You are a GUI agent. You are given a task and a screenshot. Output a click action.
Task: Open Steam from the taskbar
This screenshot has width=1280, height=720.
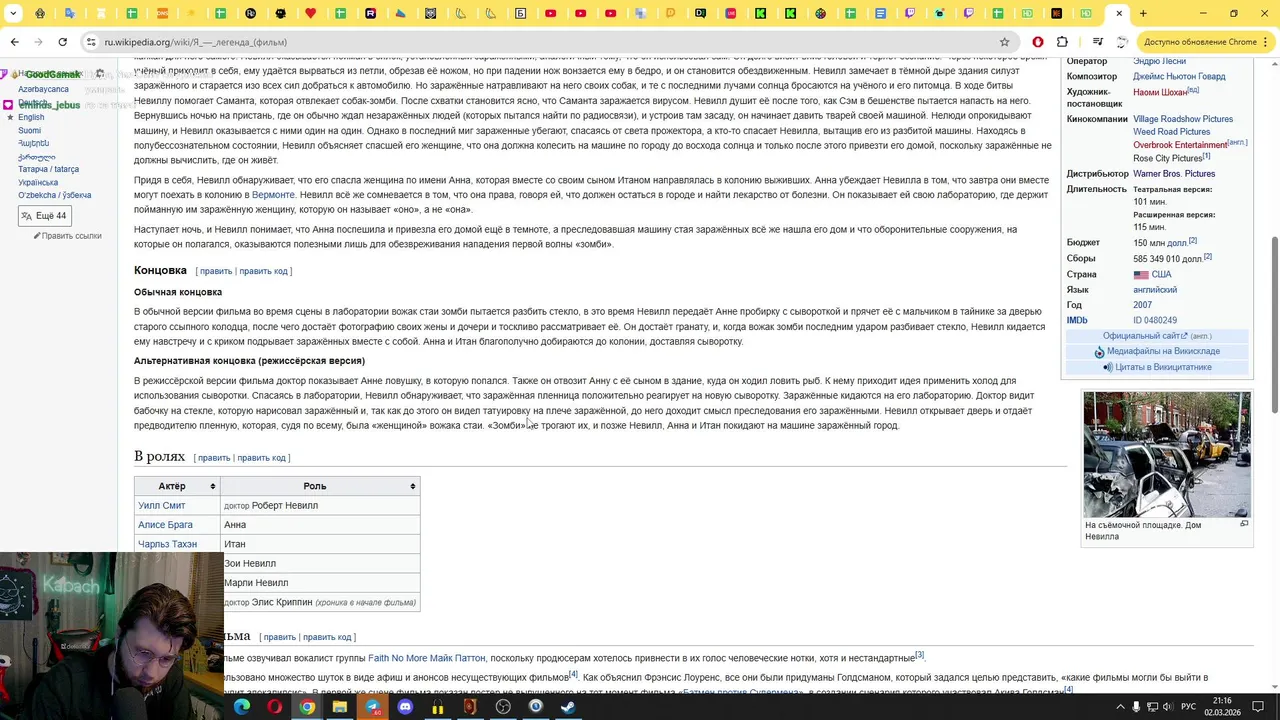coord(568,707)
